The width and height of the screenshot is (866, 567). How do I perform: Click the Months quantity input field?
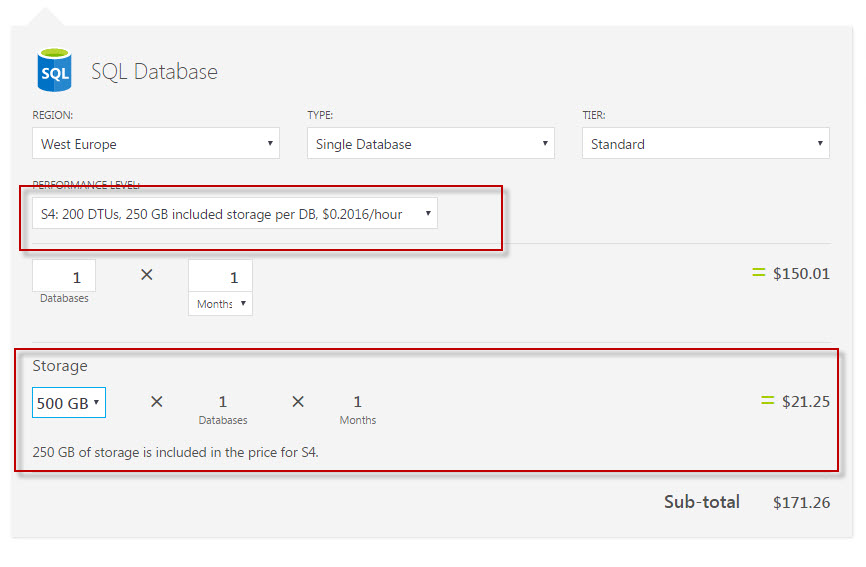point(220,275)
